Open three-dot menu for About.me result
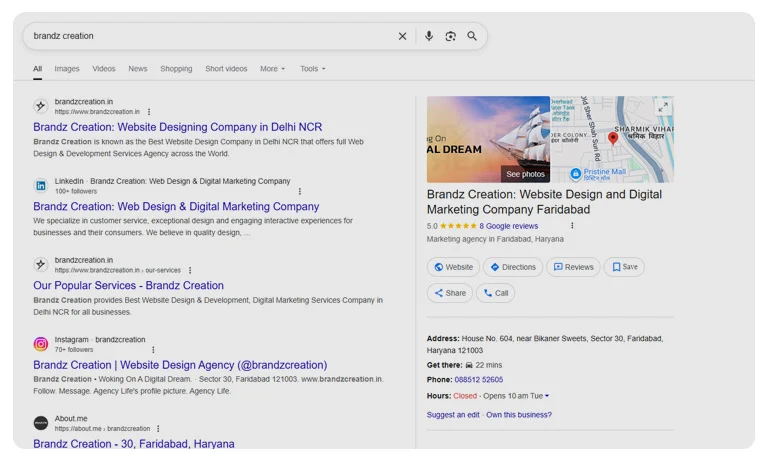This screenshot has width=768, height=461. click(158, 429)
